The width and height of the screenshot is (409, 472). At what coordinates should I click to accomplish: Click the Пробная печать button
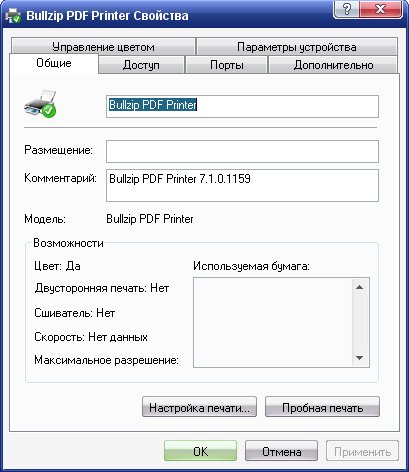click(x=322, y=407)
